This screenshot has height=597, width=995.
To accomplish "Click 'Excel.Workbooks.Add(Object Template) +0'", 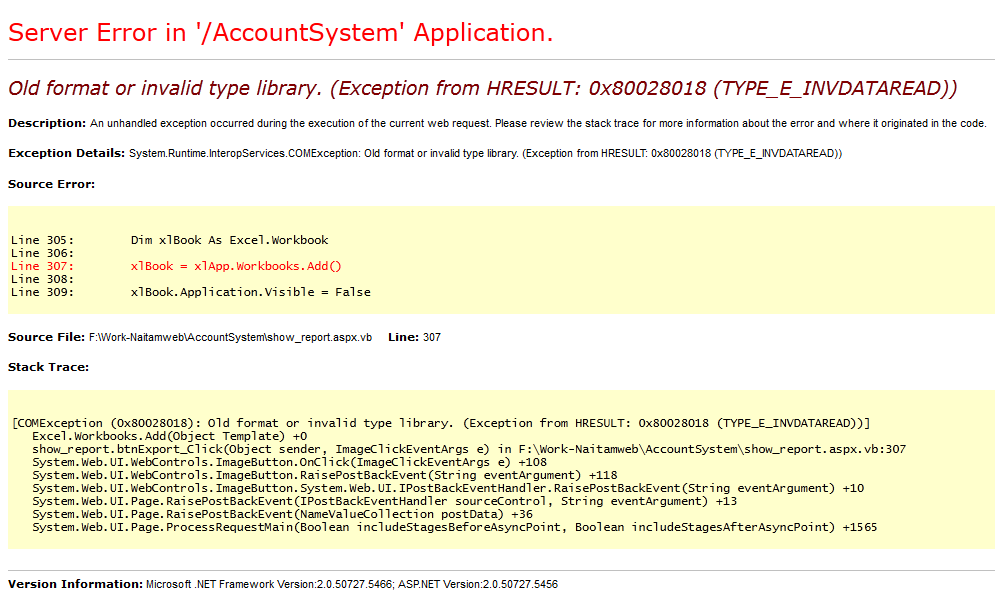I will click(169, 436).
